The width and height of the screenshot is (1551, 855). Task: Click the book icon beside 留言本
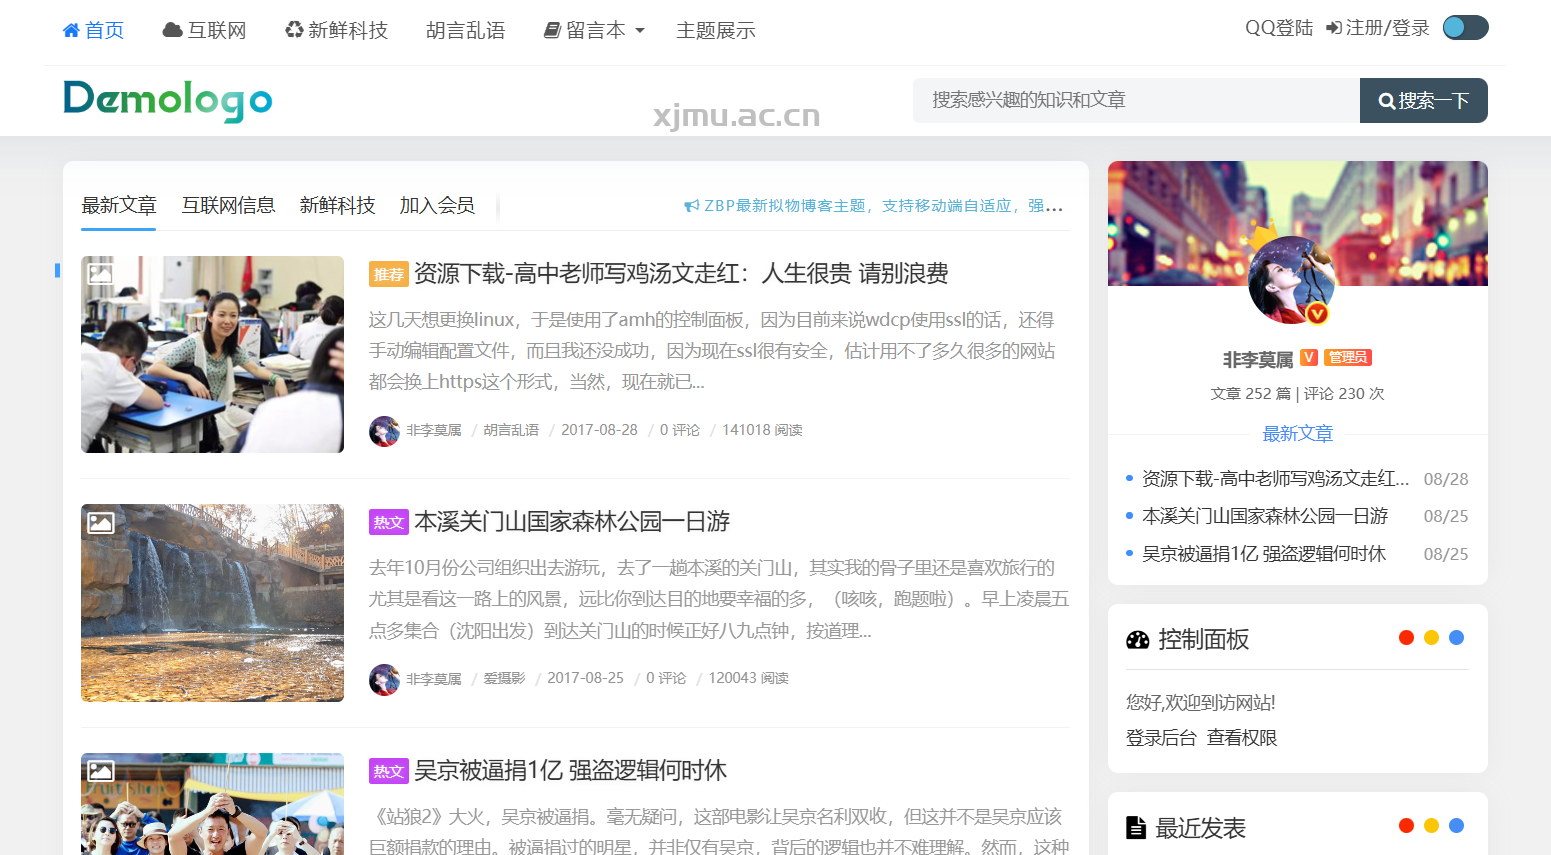(552, 31)
